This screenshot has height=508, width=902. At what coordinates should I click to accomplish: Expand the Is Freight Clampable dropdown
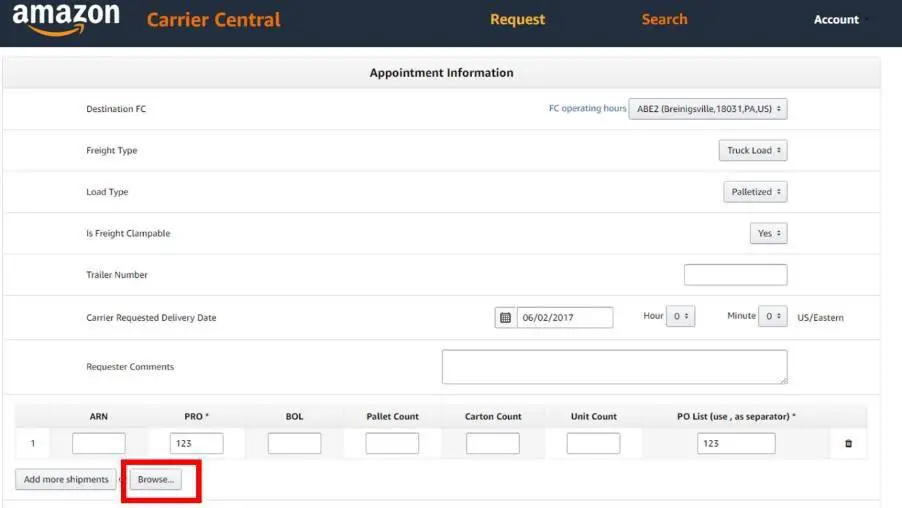[x=768, y=233]
